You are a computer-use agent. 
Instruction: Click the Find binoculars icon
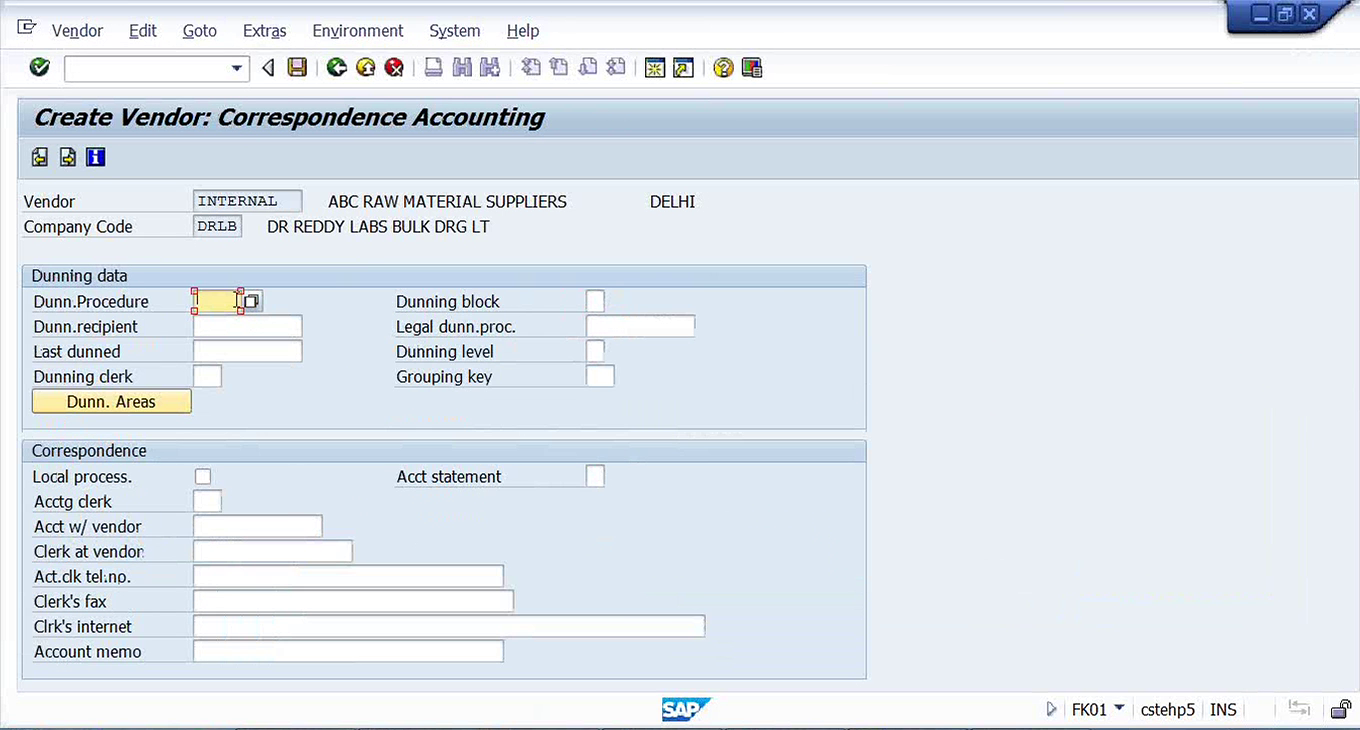tap(462, 68)
